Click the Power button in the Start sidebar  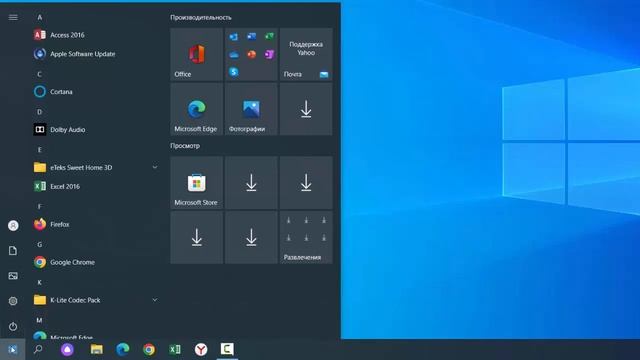[13, 327]
